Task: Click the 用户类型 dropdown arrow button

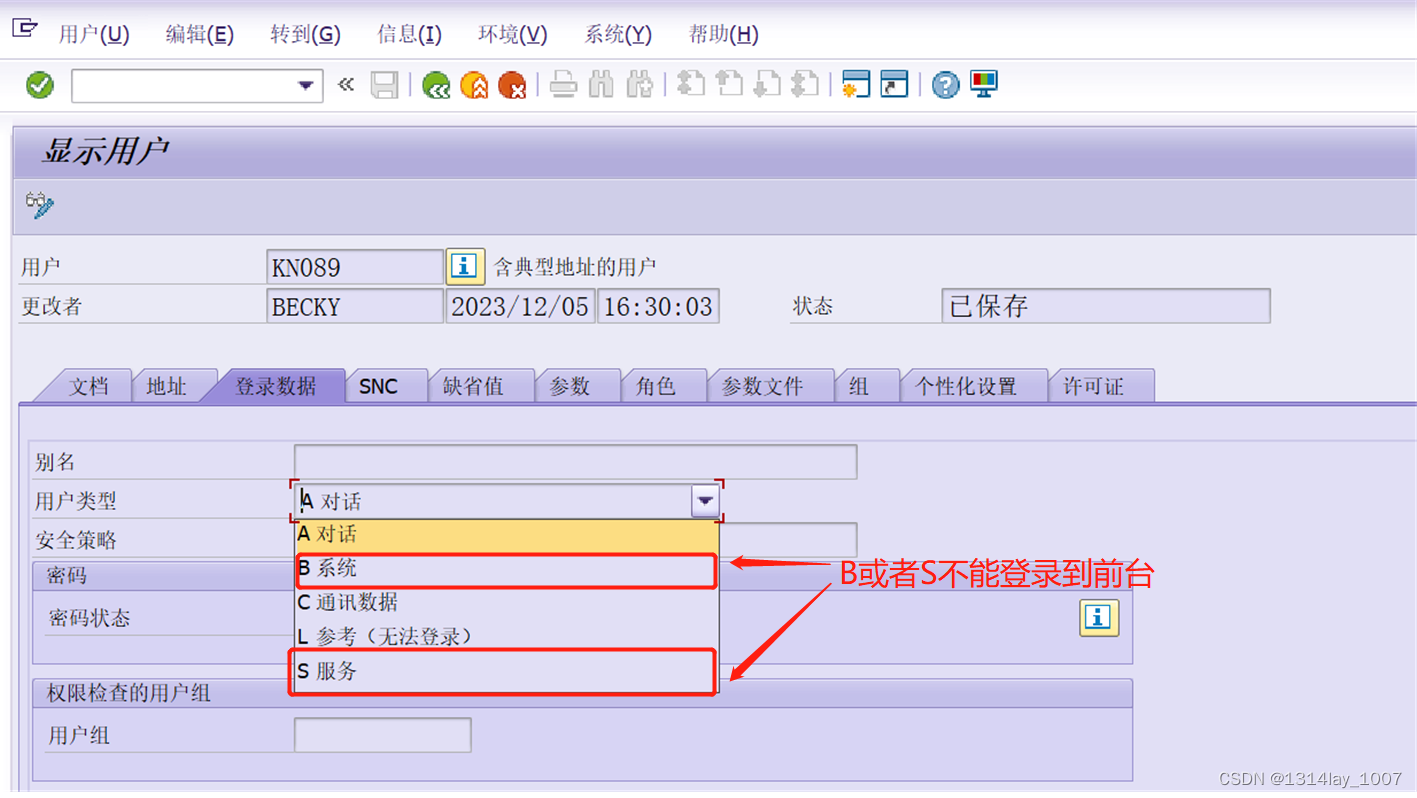Action: 706,501
